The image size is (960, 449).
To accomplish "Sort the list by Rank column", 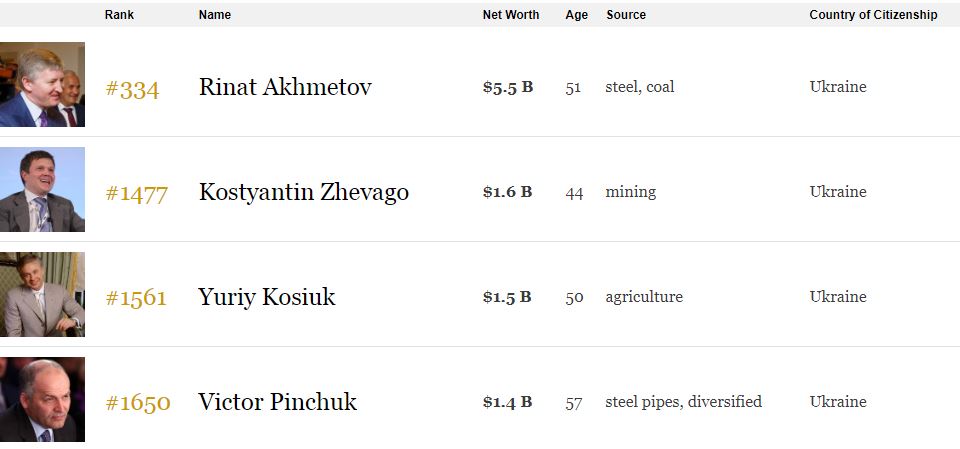I will [x=119, y=15].
